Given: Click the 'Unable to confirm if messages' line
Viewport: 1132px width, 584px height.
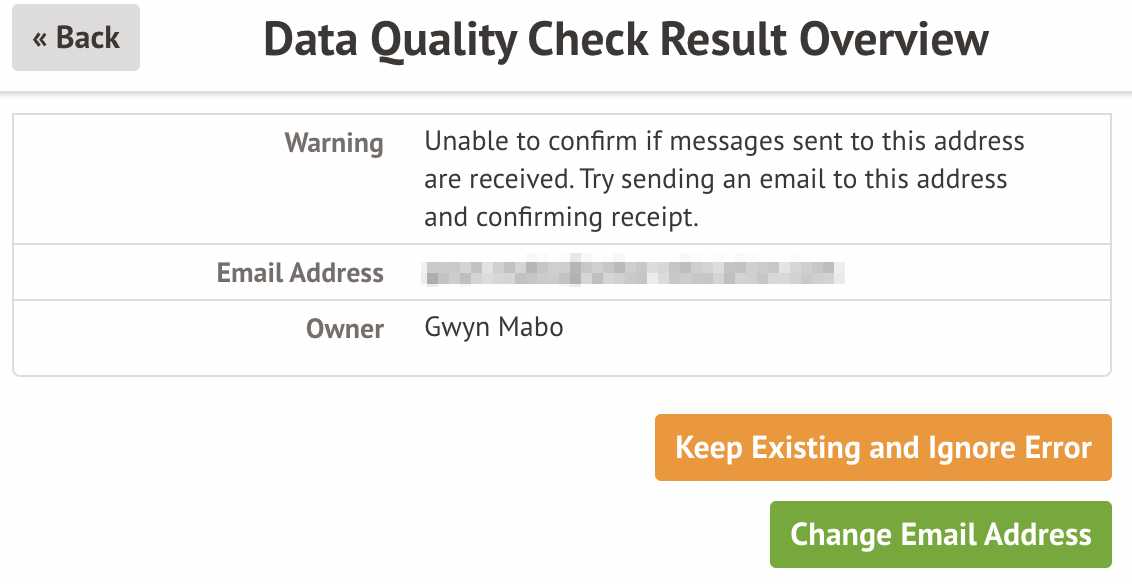Looking at the screenshot, I should click(724, 141).
